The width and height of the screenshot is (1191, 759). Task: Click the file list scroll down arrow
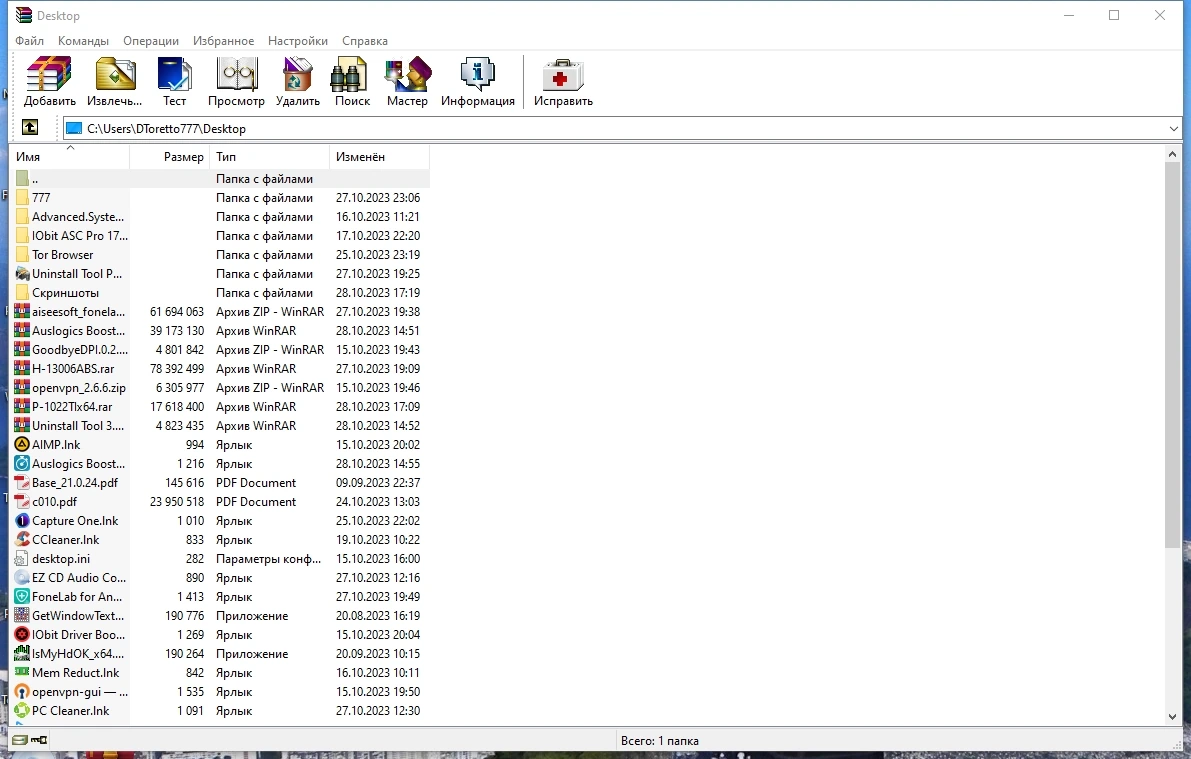1172,716
